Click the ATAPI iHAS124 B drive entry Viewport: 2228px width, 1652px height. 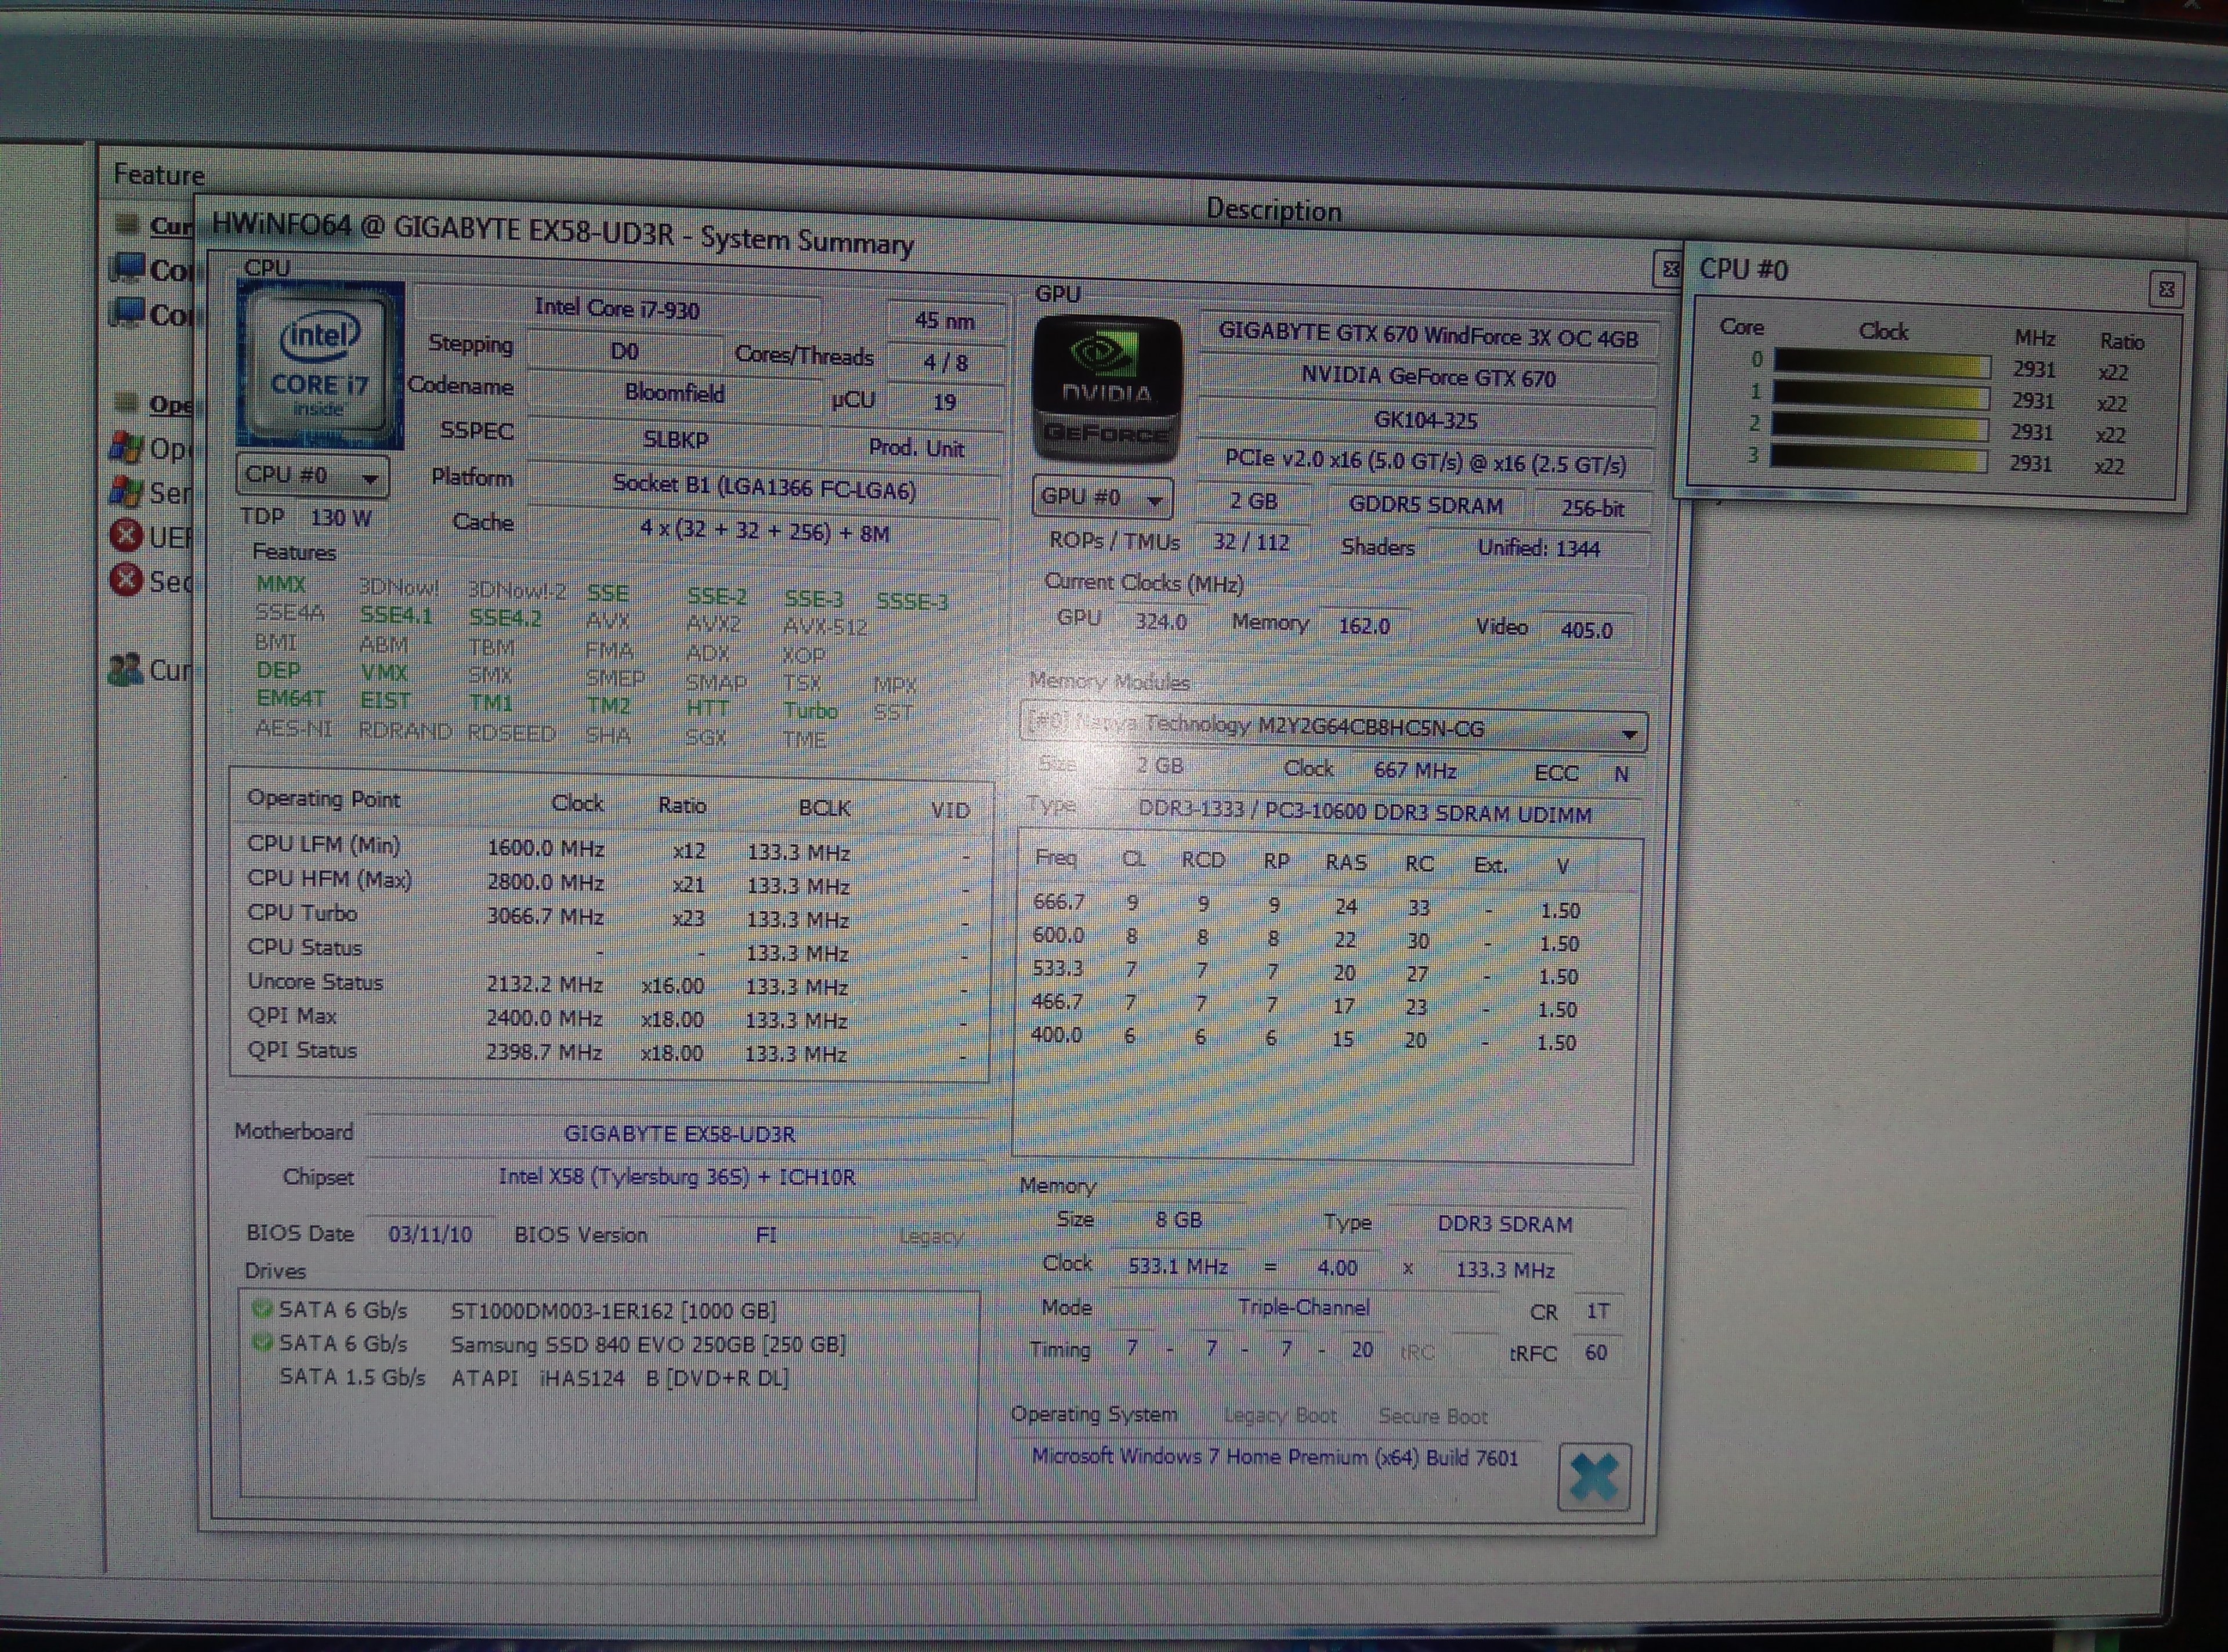click(x=534, y=1378)
